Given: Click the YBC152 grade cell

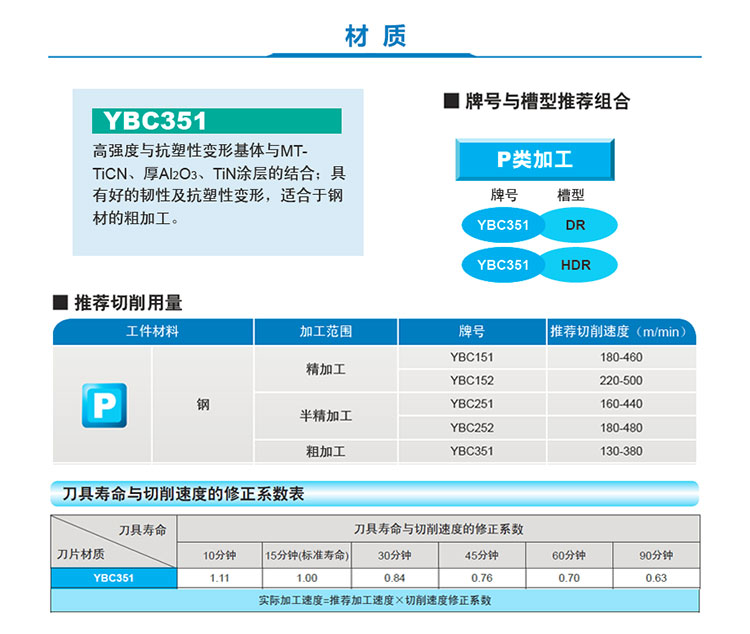Looking at the screenshot, I should [472, 380].
